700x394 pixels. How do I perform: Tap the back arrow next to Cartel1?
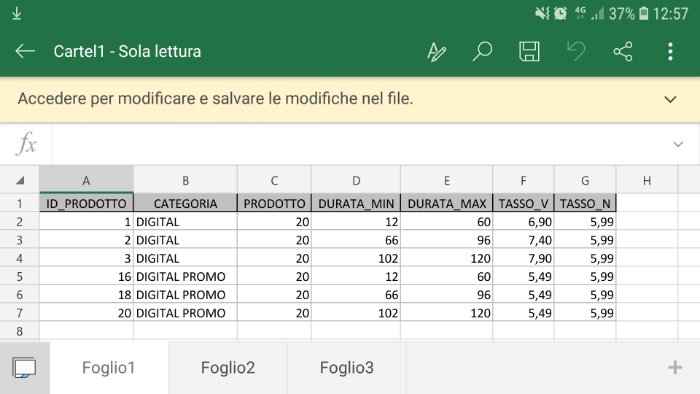(25, 51)
